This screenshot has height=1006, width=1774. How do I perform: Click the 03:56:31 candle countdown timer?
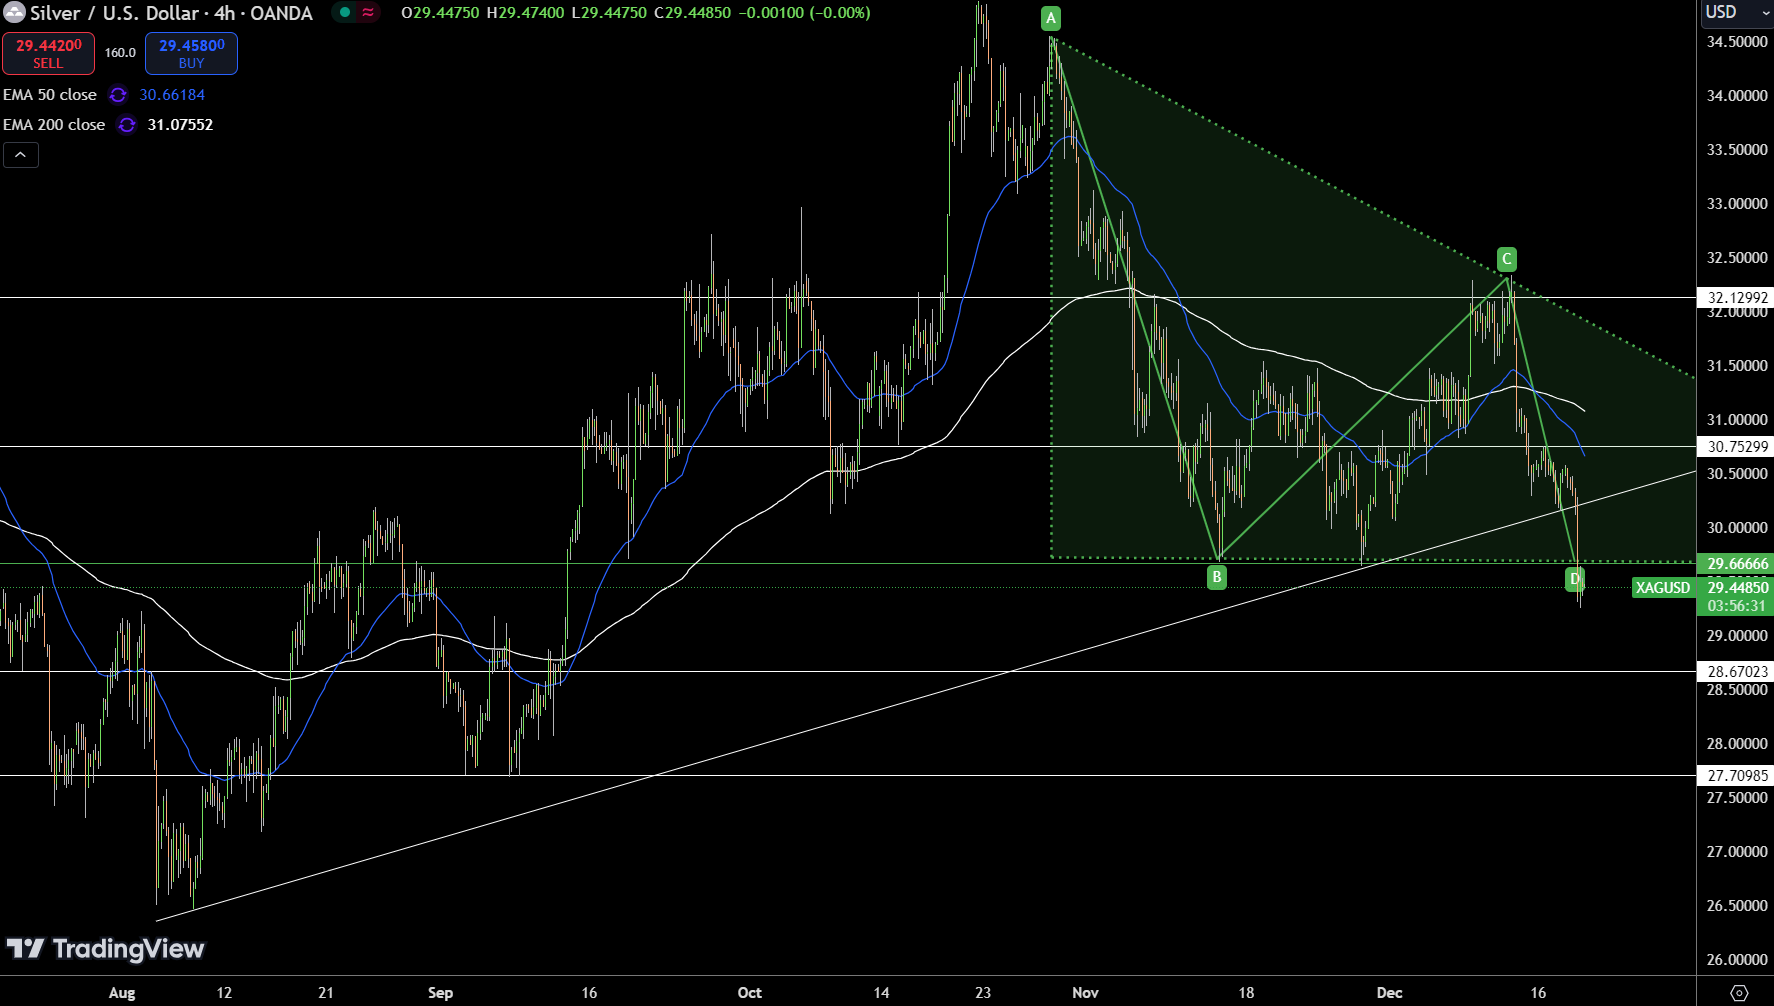click(1735, 606)
